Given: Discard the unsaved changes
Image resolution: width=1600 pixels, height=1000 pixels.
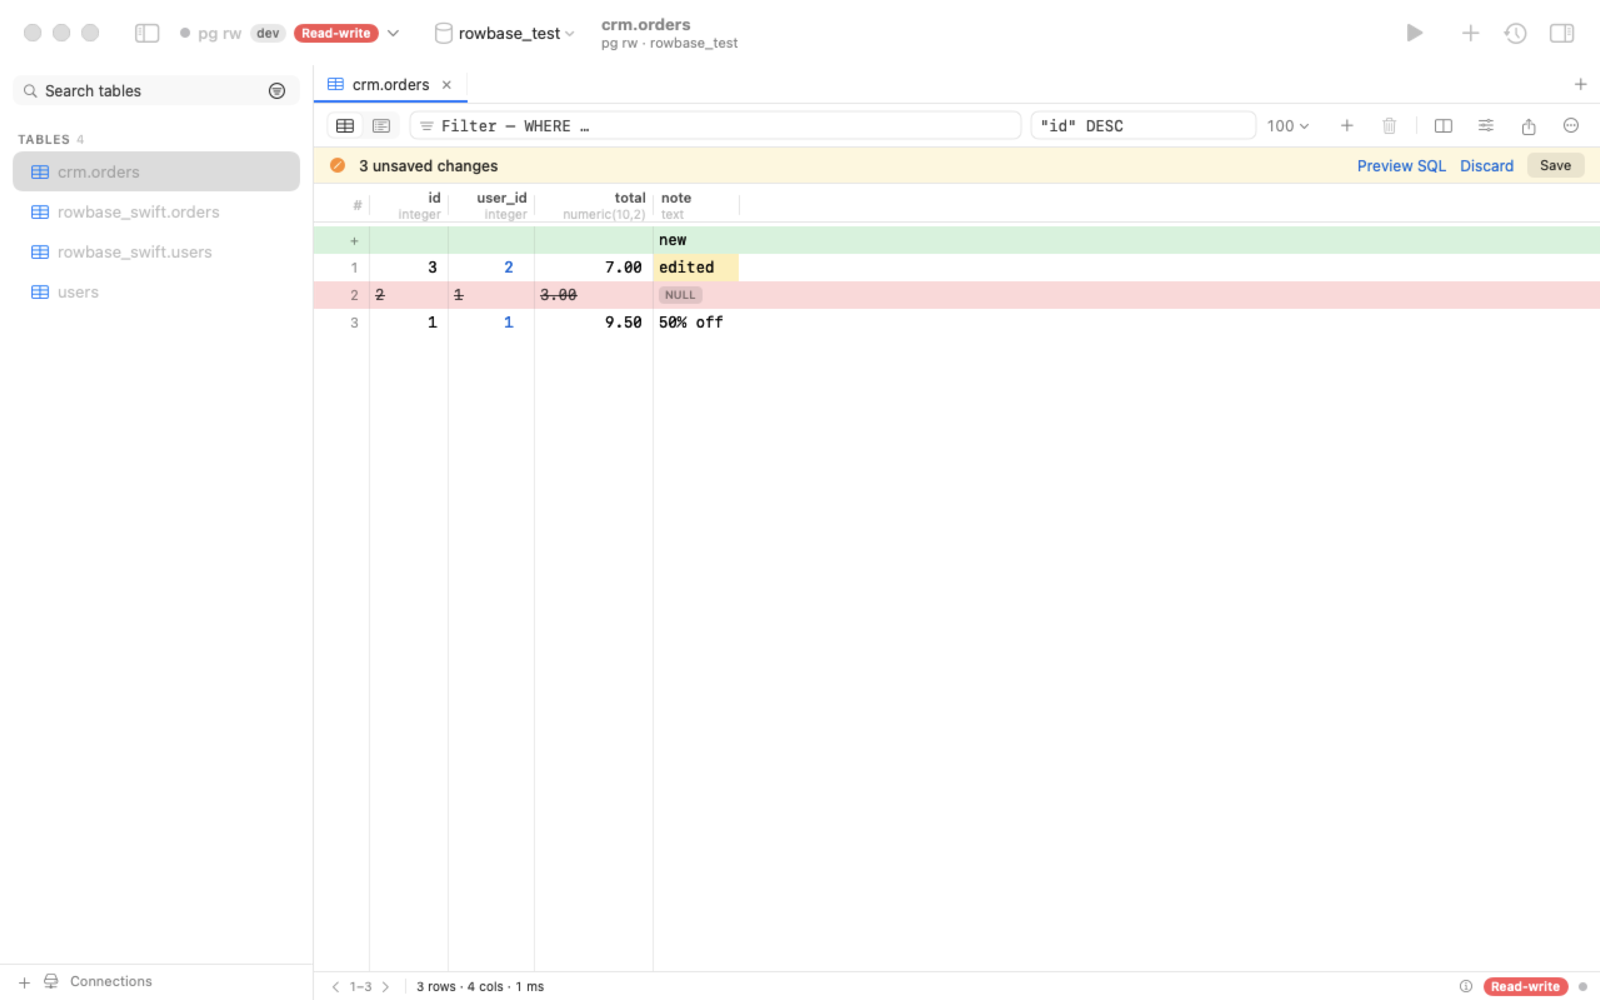Looking at the screenshot, I should [x=1486, y=166].
